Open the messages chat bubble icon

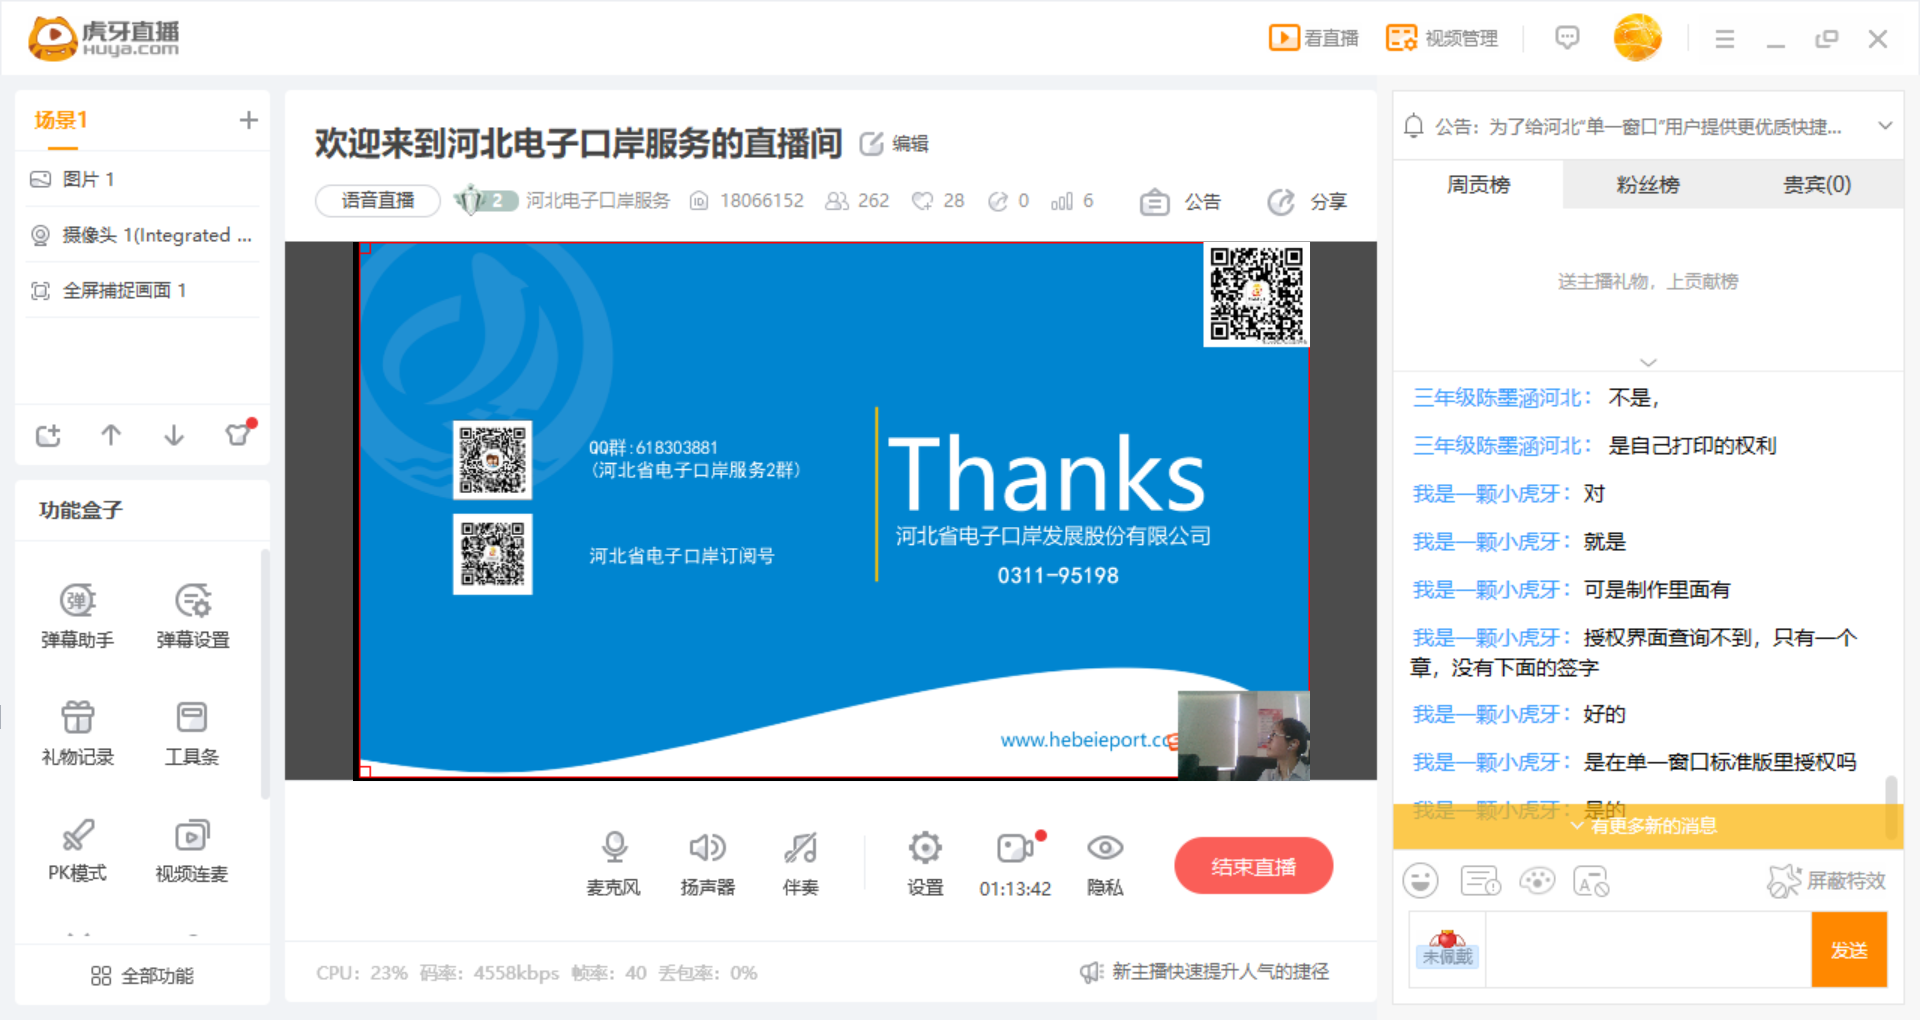(1567, 38)
